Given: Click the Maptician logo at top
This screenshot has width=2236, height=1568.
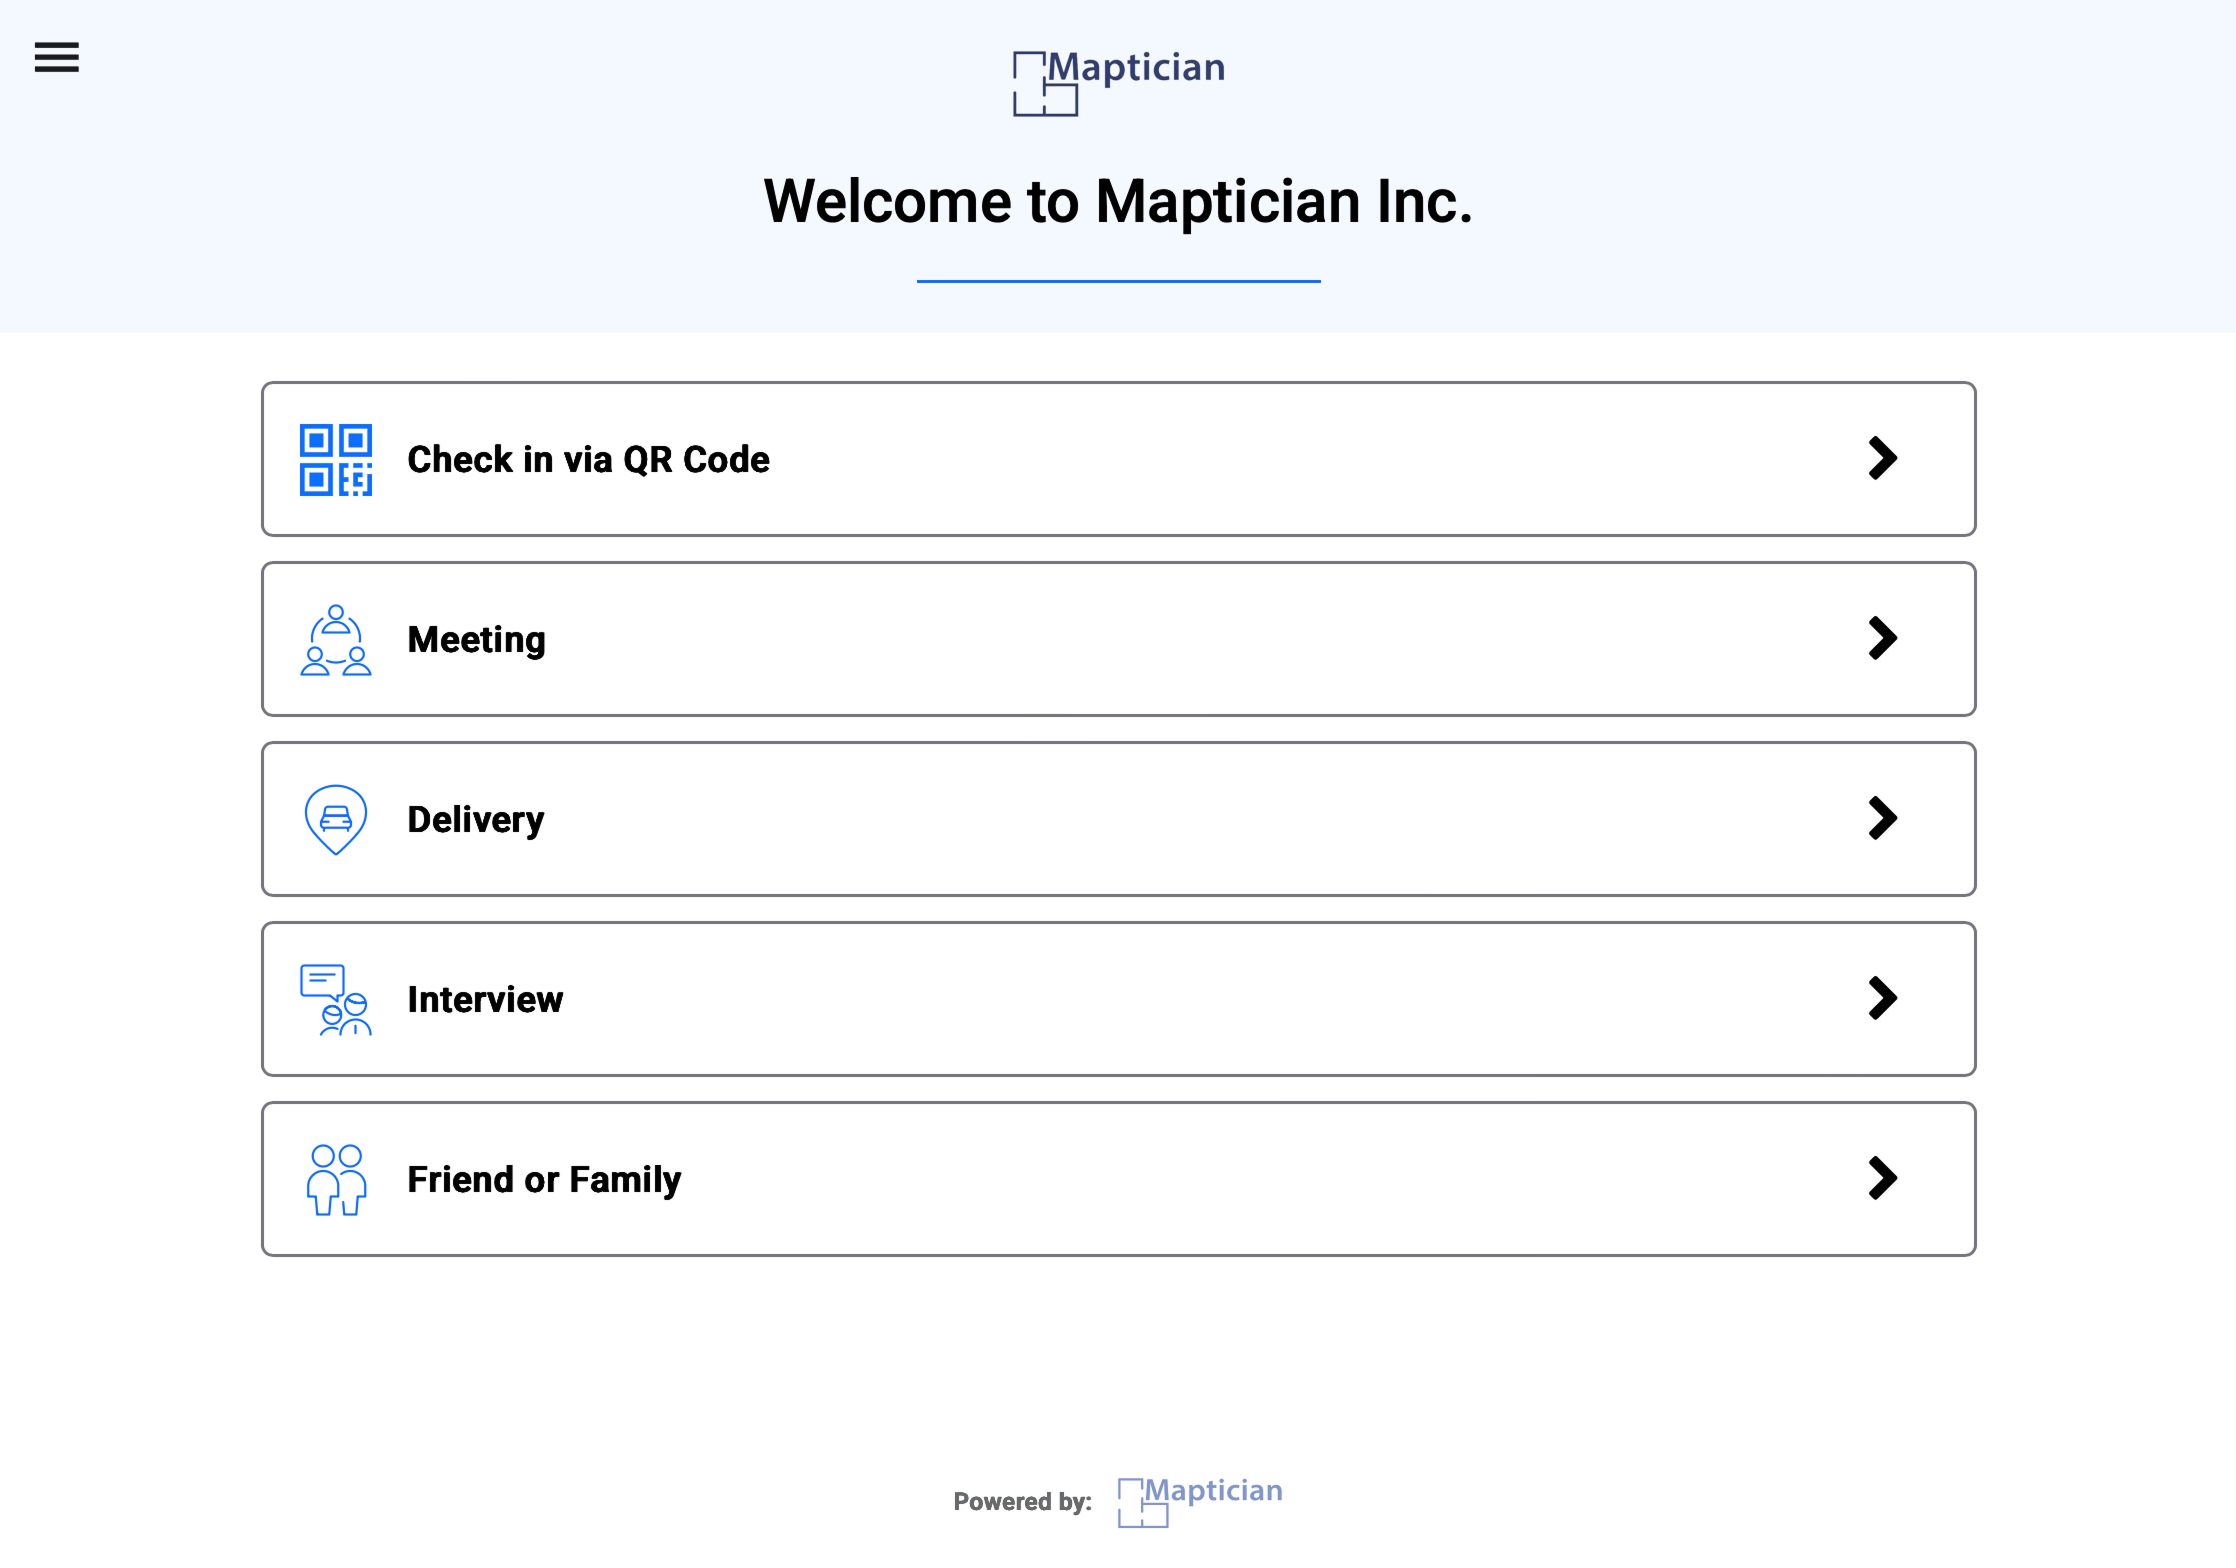Looking at the screenshot, I should pos(1119,82).
